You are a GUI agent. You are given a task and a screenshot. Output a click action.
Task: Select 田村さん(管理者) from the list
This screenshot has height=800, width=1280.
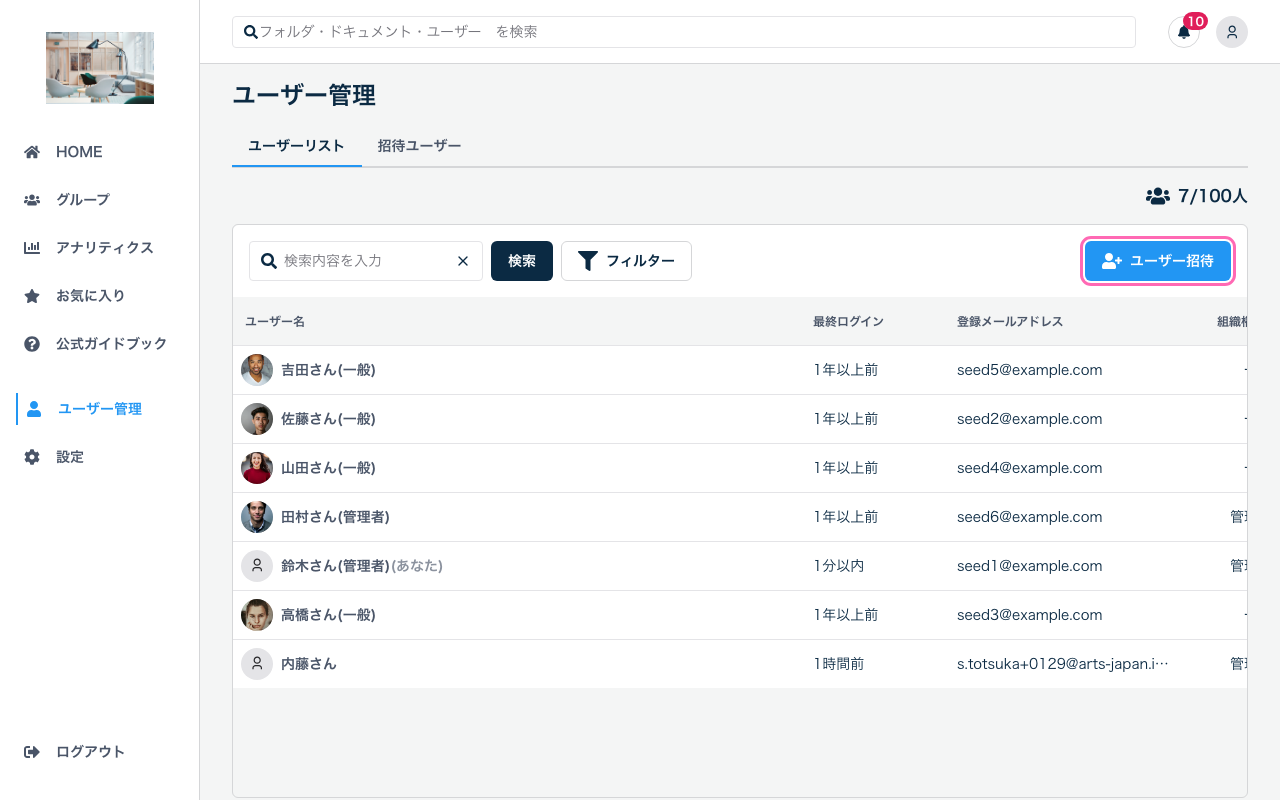336,517
